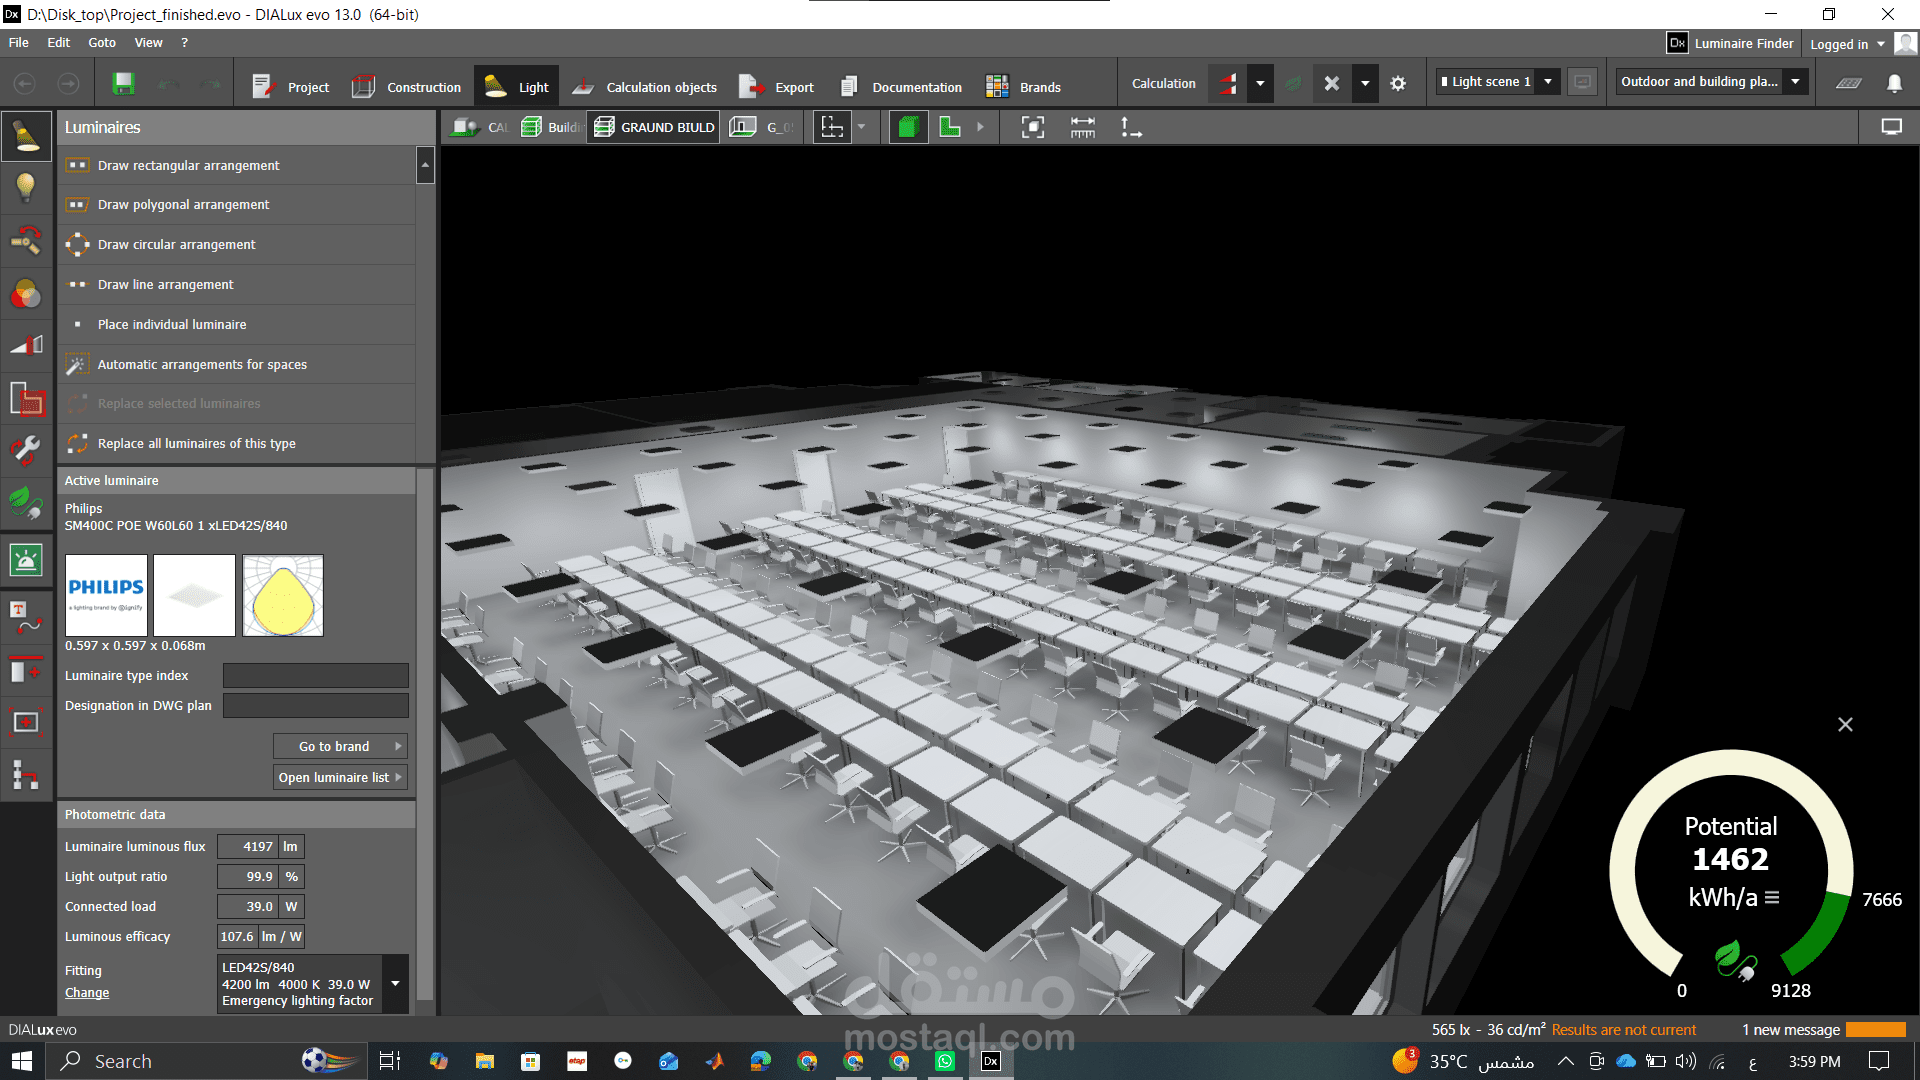The width and height of the screenshot is (1920, 1080).
Task: Click the Luminaire type index input field
Action: coord(315,676)
